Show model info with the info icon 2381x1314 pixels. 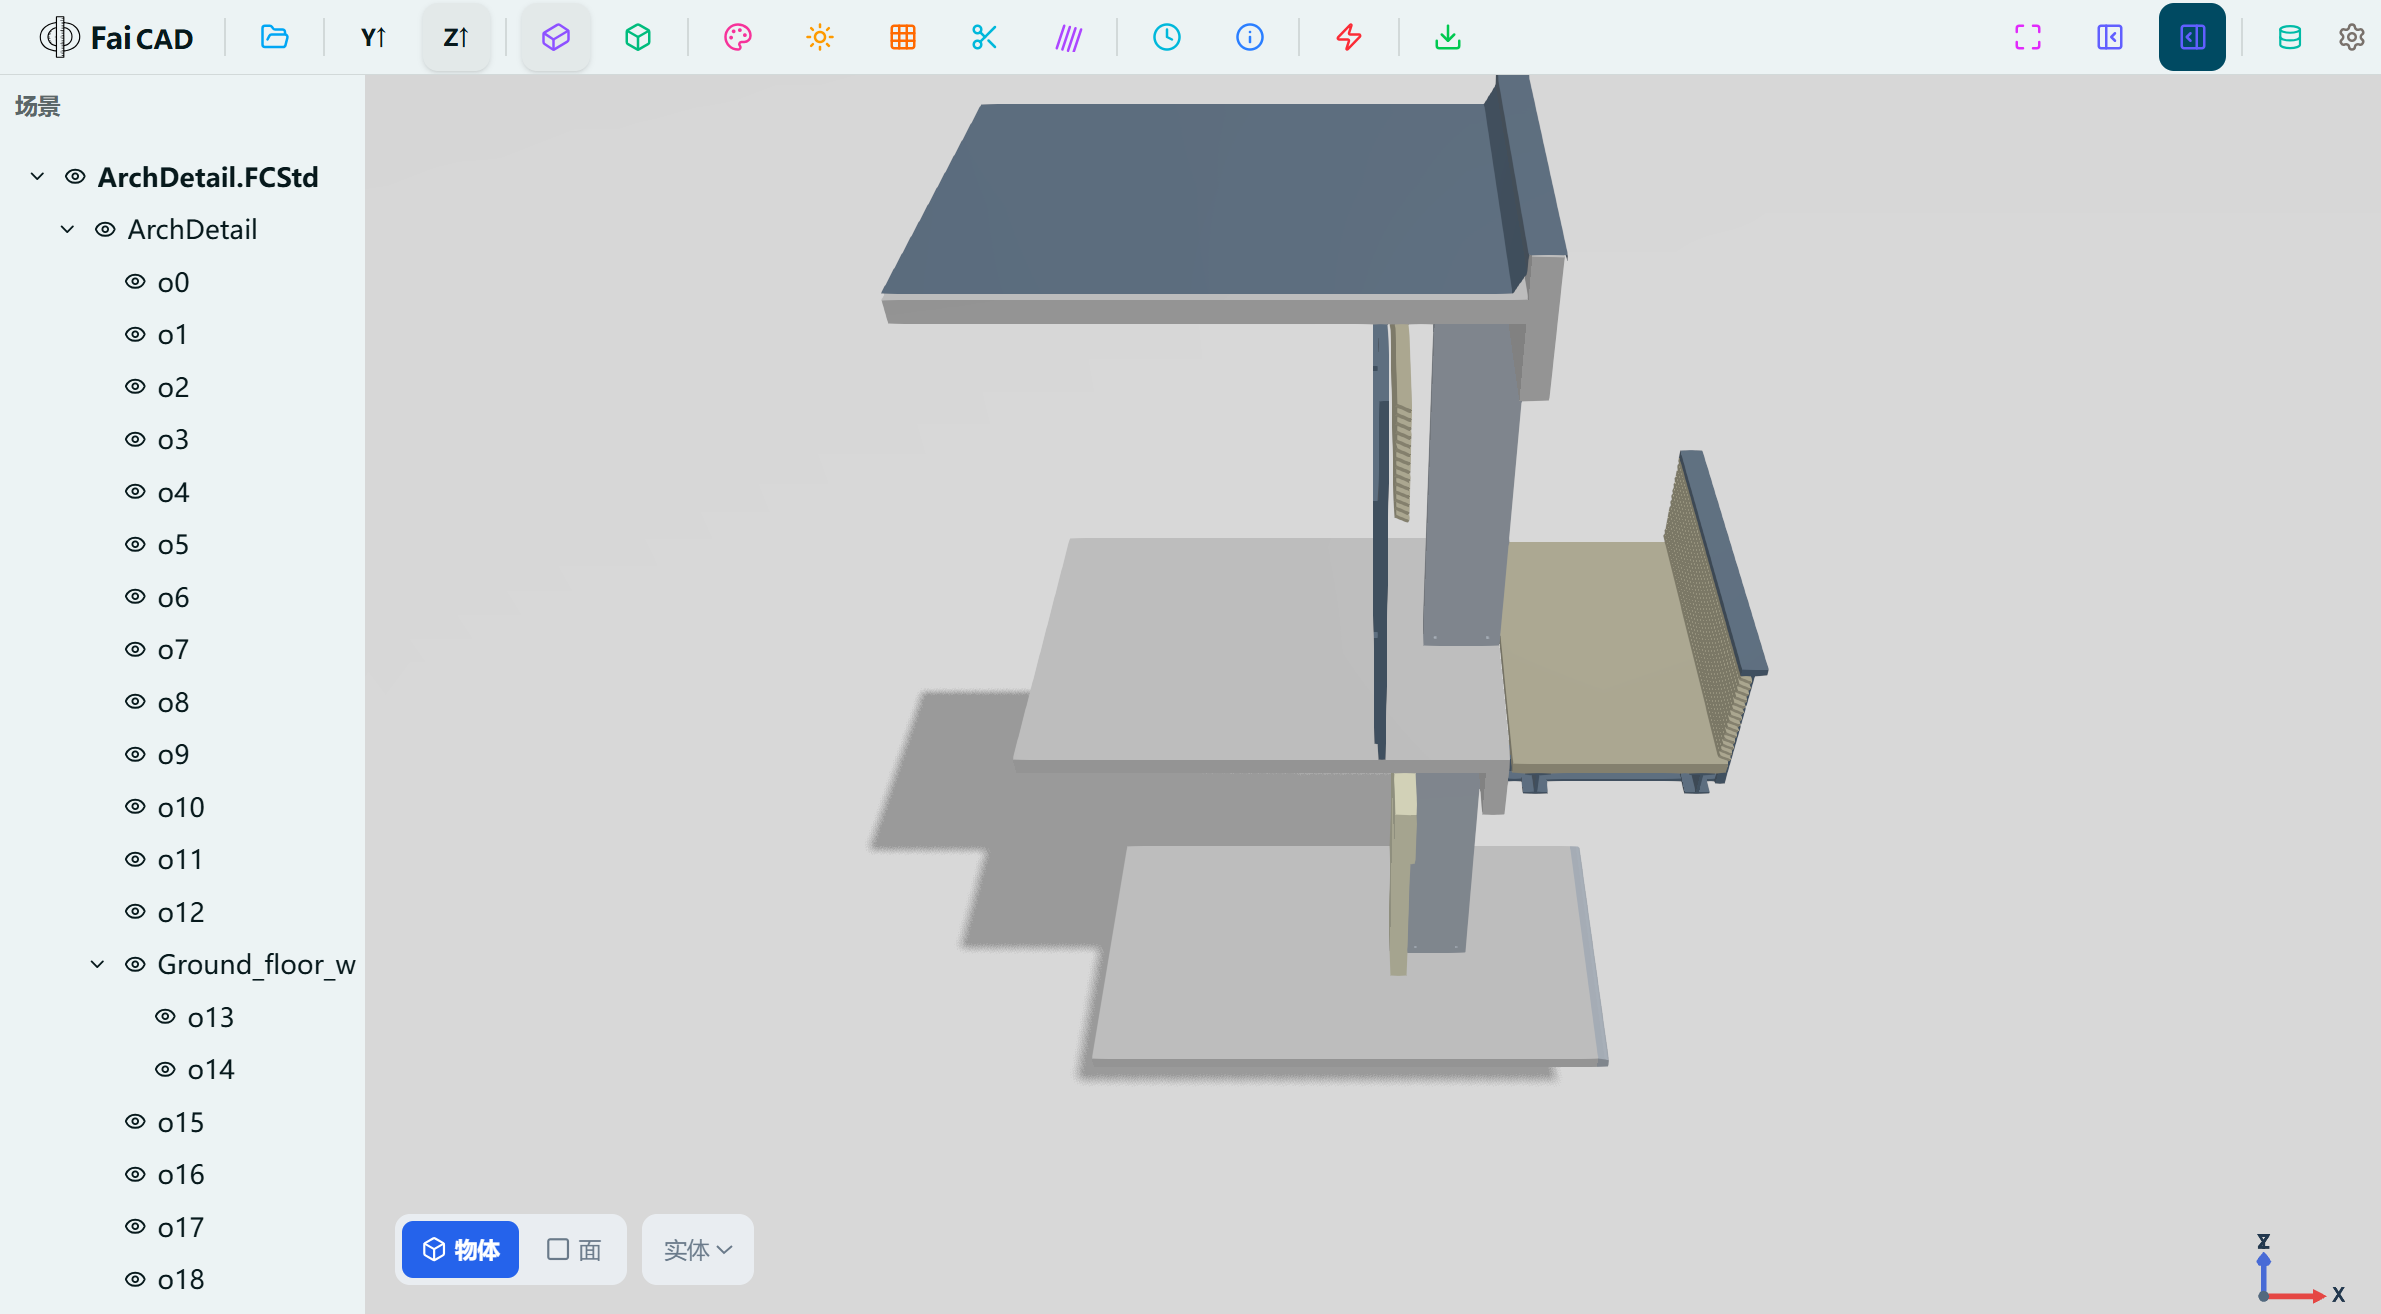click(1250, 38)
